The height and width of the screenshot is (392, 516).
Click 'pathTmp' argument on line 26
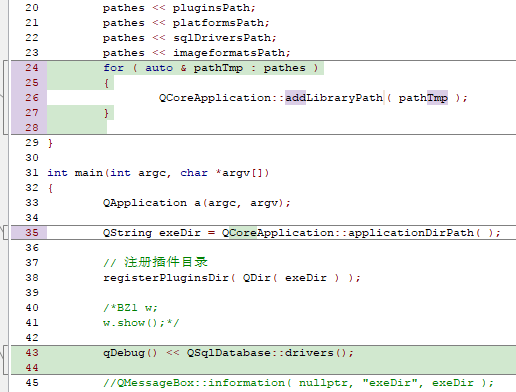(x=423, y=98)
